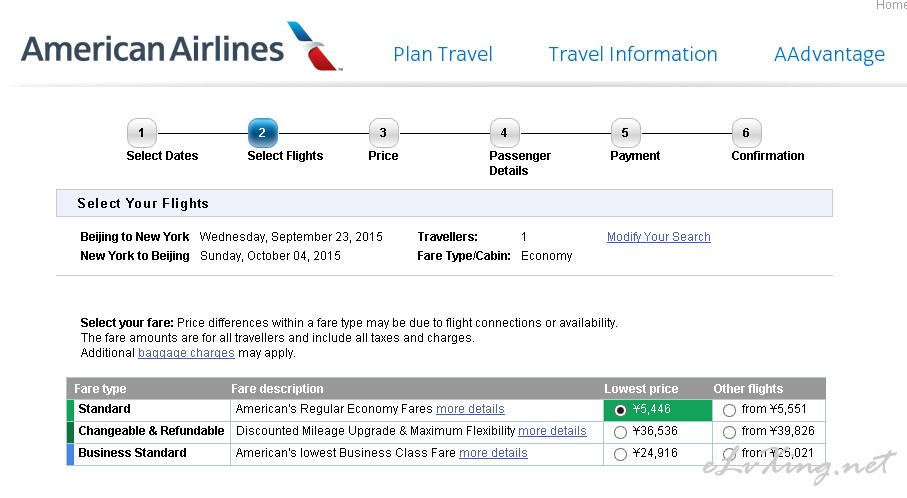Click the American Airlines logo

182,47
